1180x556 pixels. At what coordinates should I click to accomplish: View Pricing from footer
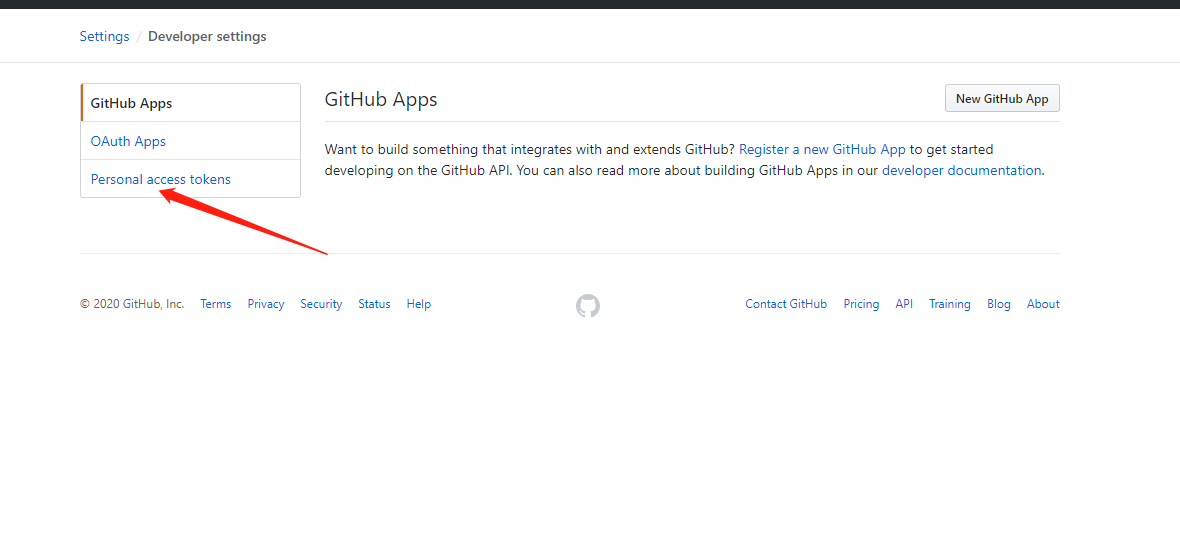(861, 304)
